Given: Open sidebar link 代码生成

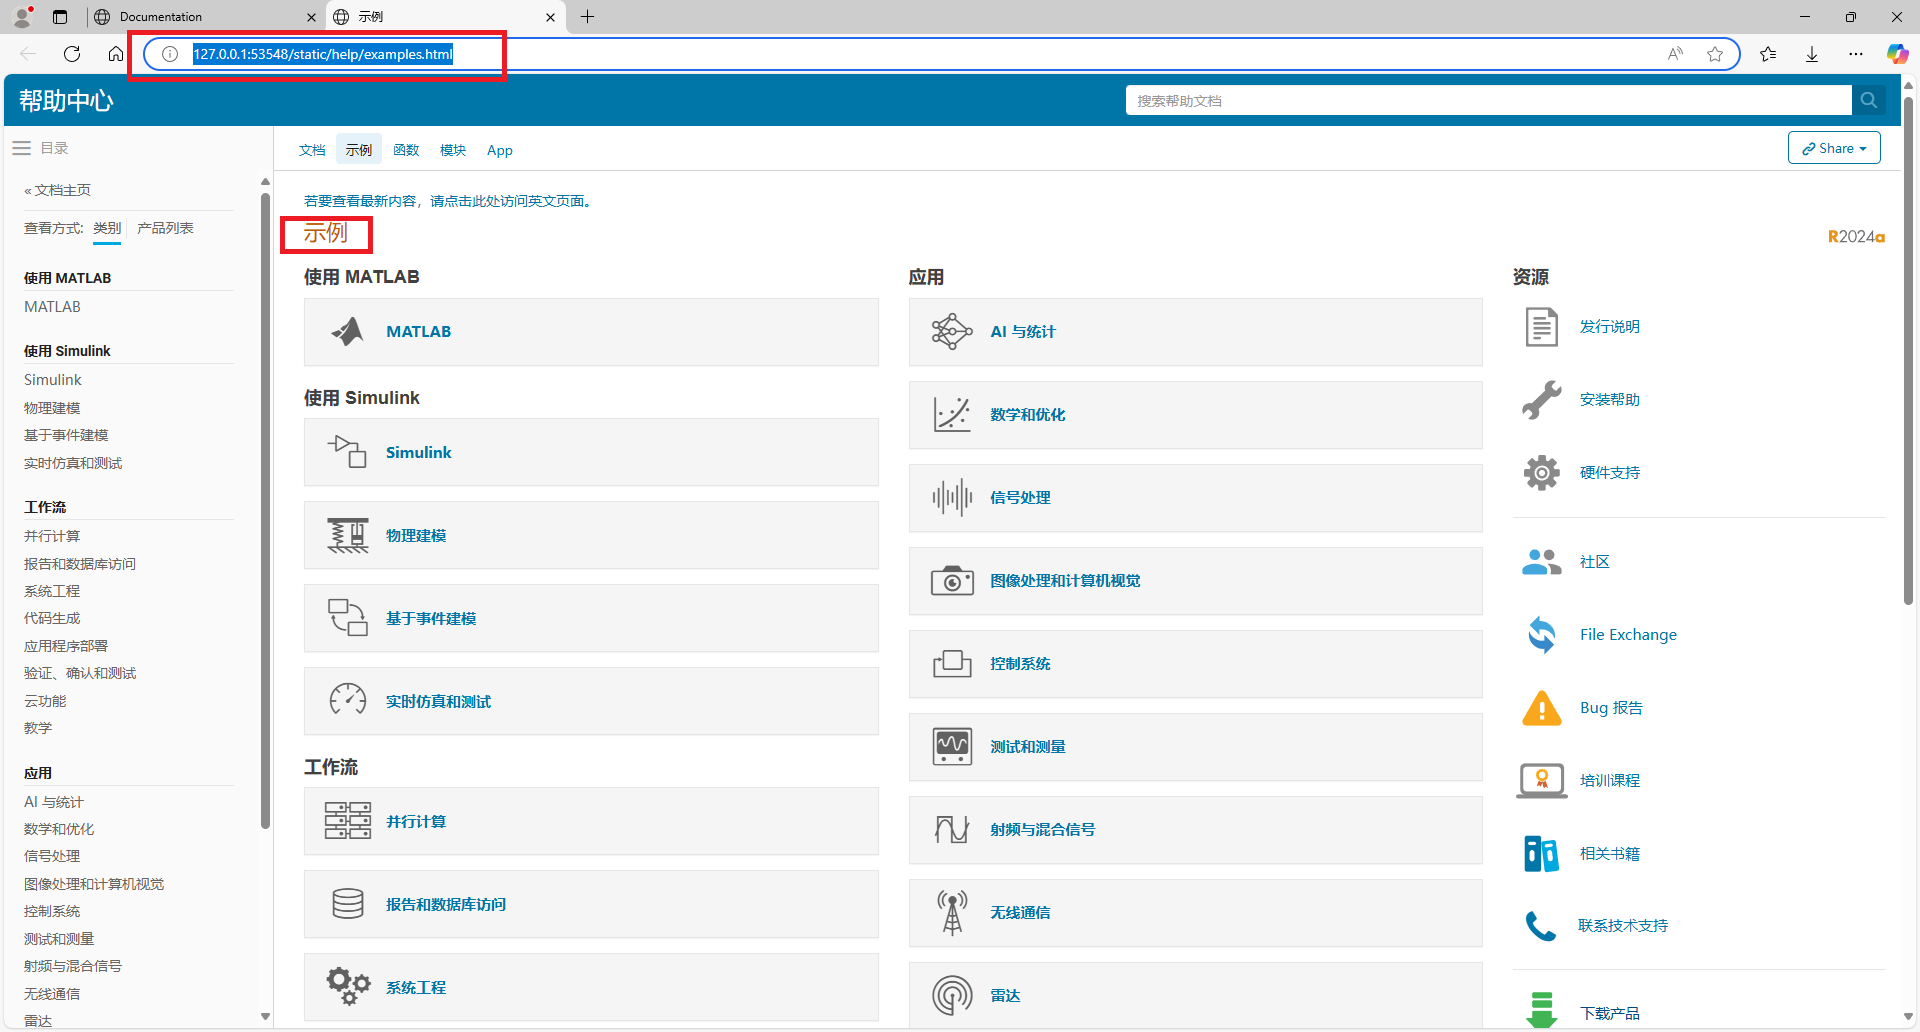Looking at the screenshot, I should click(52, 618).
